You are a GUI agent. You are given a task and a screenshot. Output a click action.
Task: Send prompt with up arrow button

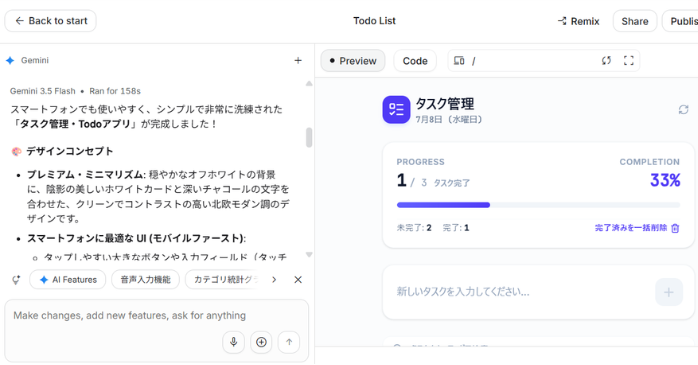[289, 342]
